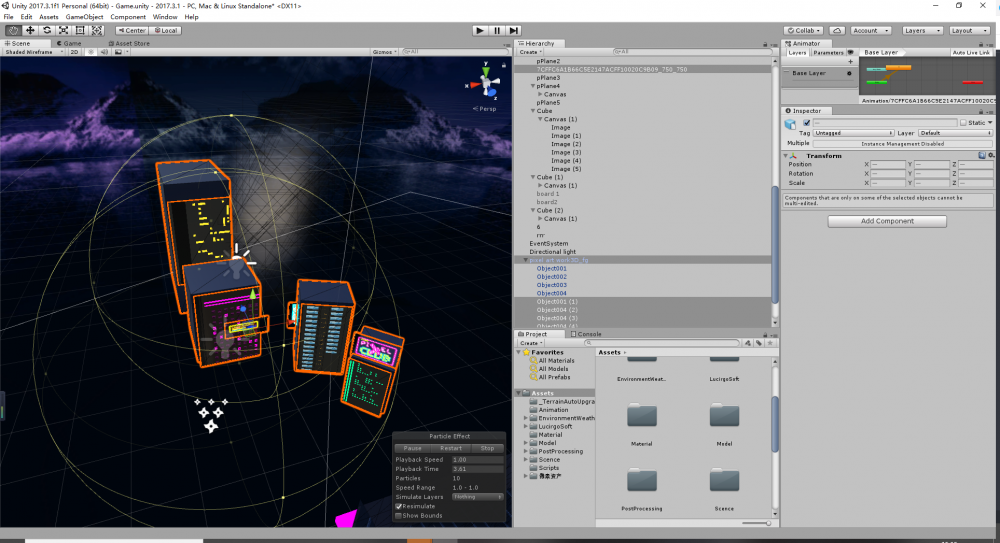Enable the Show Bounds checkbox
Screen dimensions: 1000x543
[399, 516]
